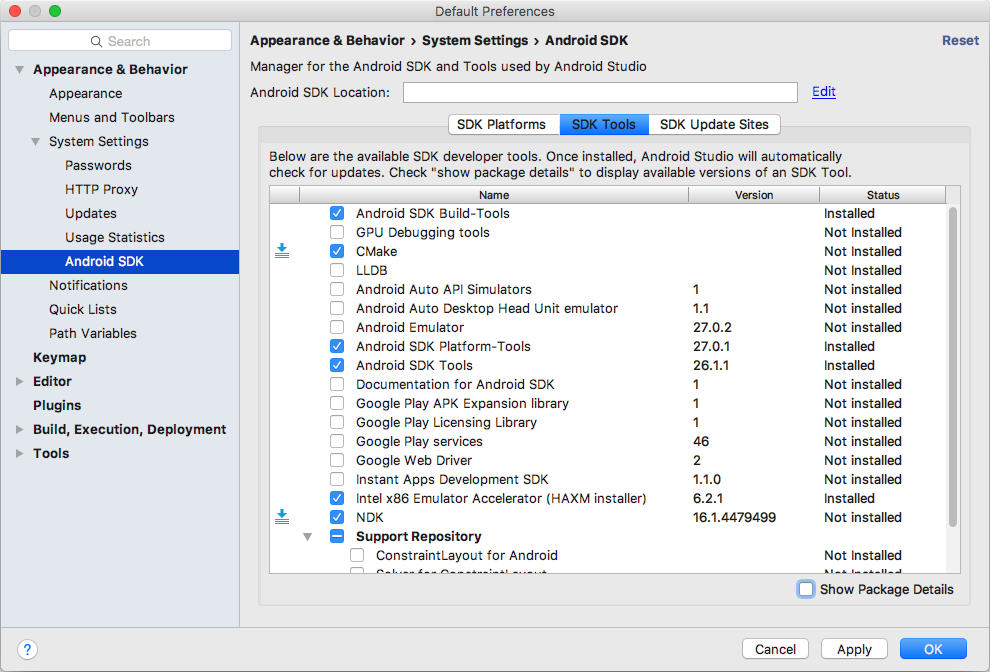The height and width of the screenshot is (672, 990).
Task: Click the Status column header
Action: [883, 195]
